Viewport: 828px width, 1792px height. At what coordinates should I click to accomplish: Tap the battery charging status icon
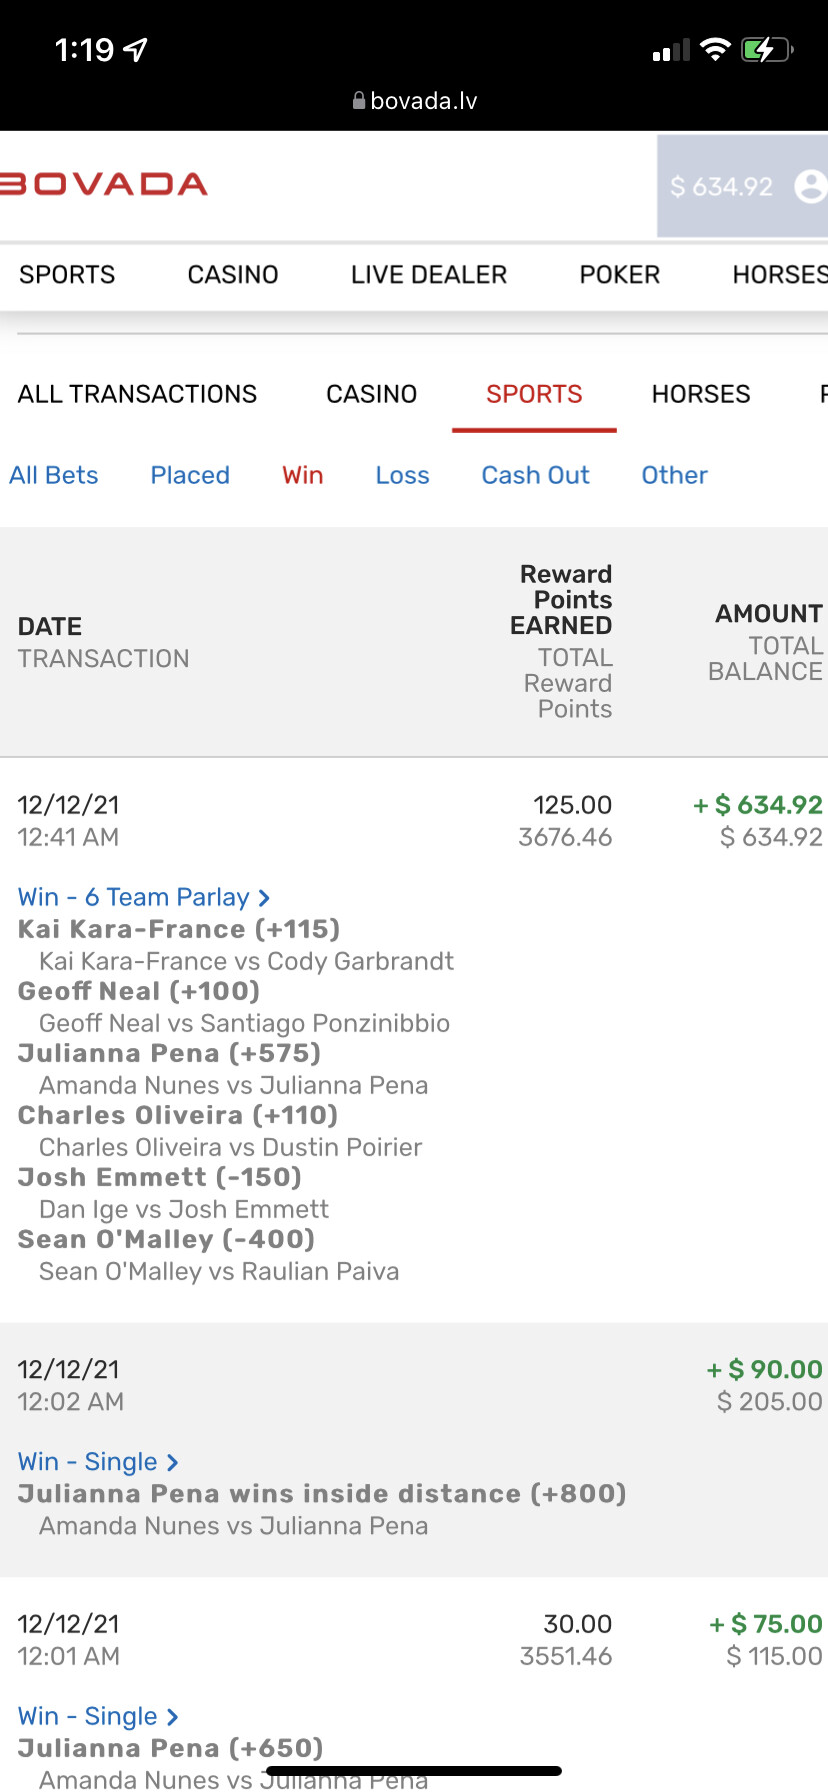tap(766, 50)
